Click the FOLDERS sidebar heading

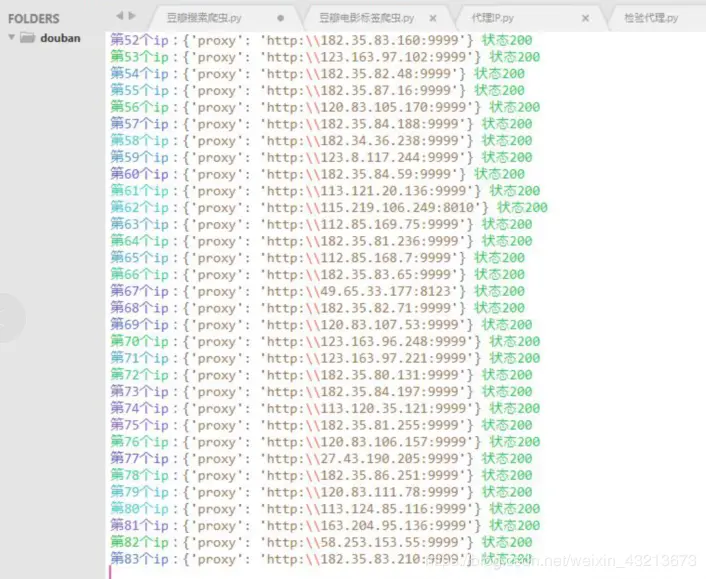coord(34,18)
